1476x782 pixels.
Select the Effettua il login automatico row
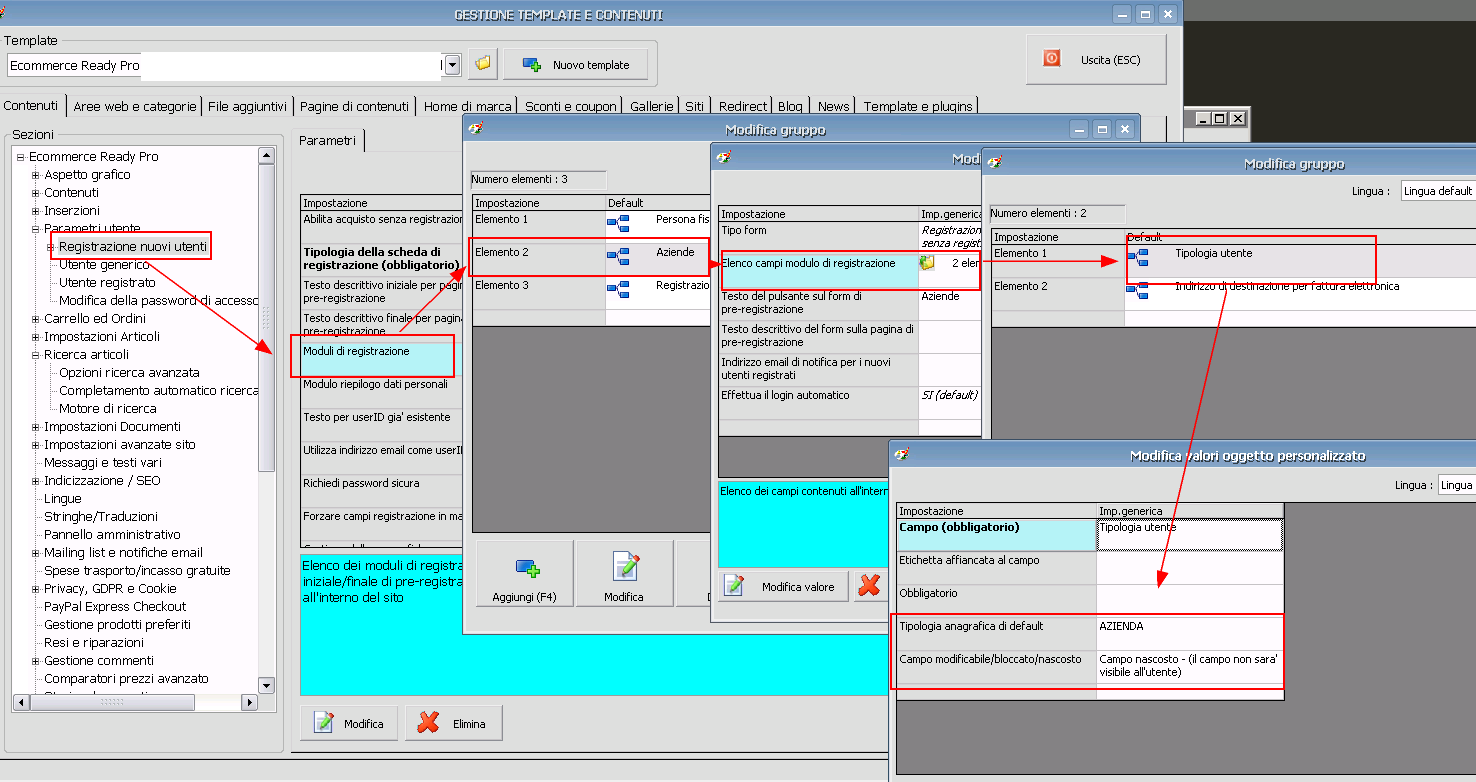(x=849, y=404)
